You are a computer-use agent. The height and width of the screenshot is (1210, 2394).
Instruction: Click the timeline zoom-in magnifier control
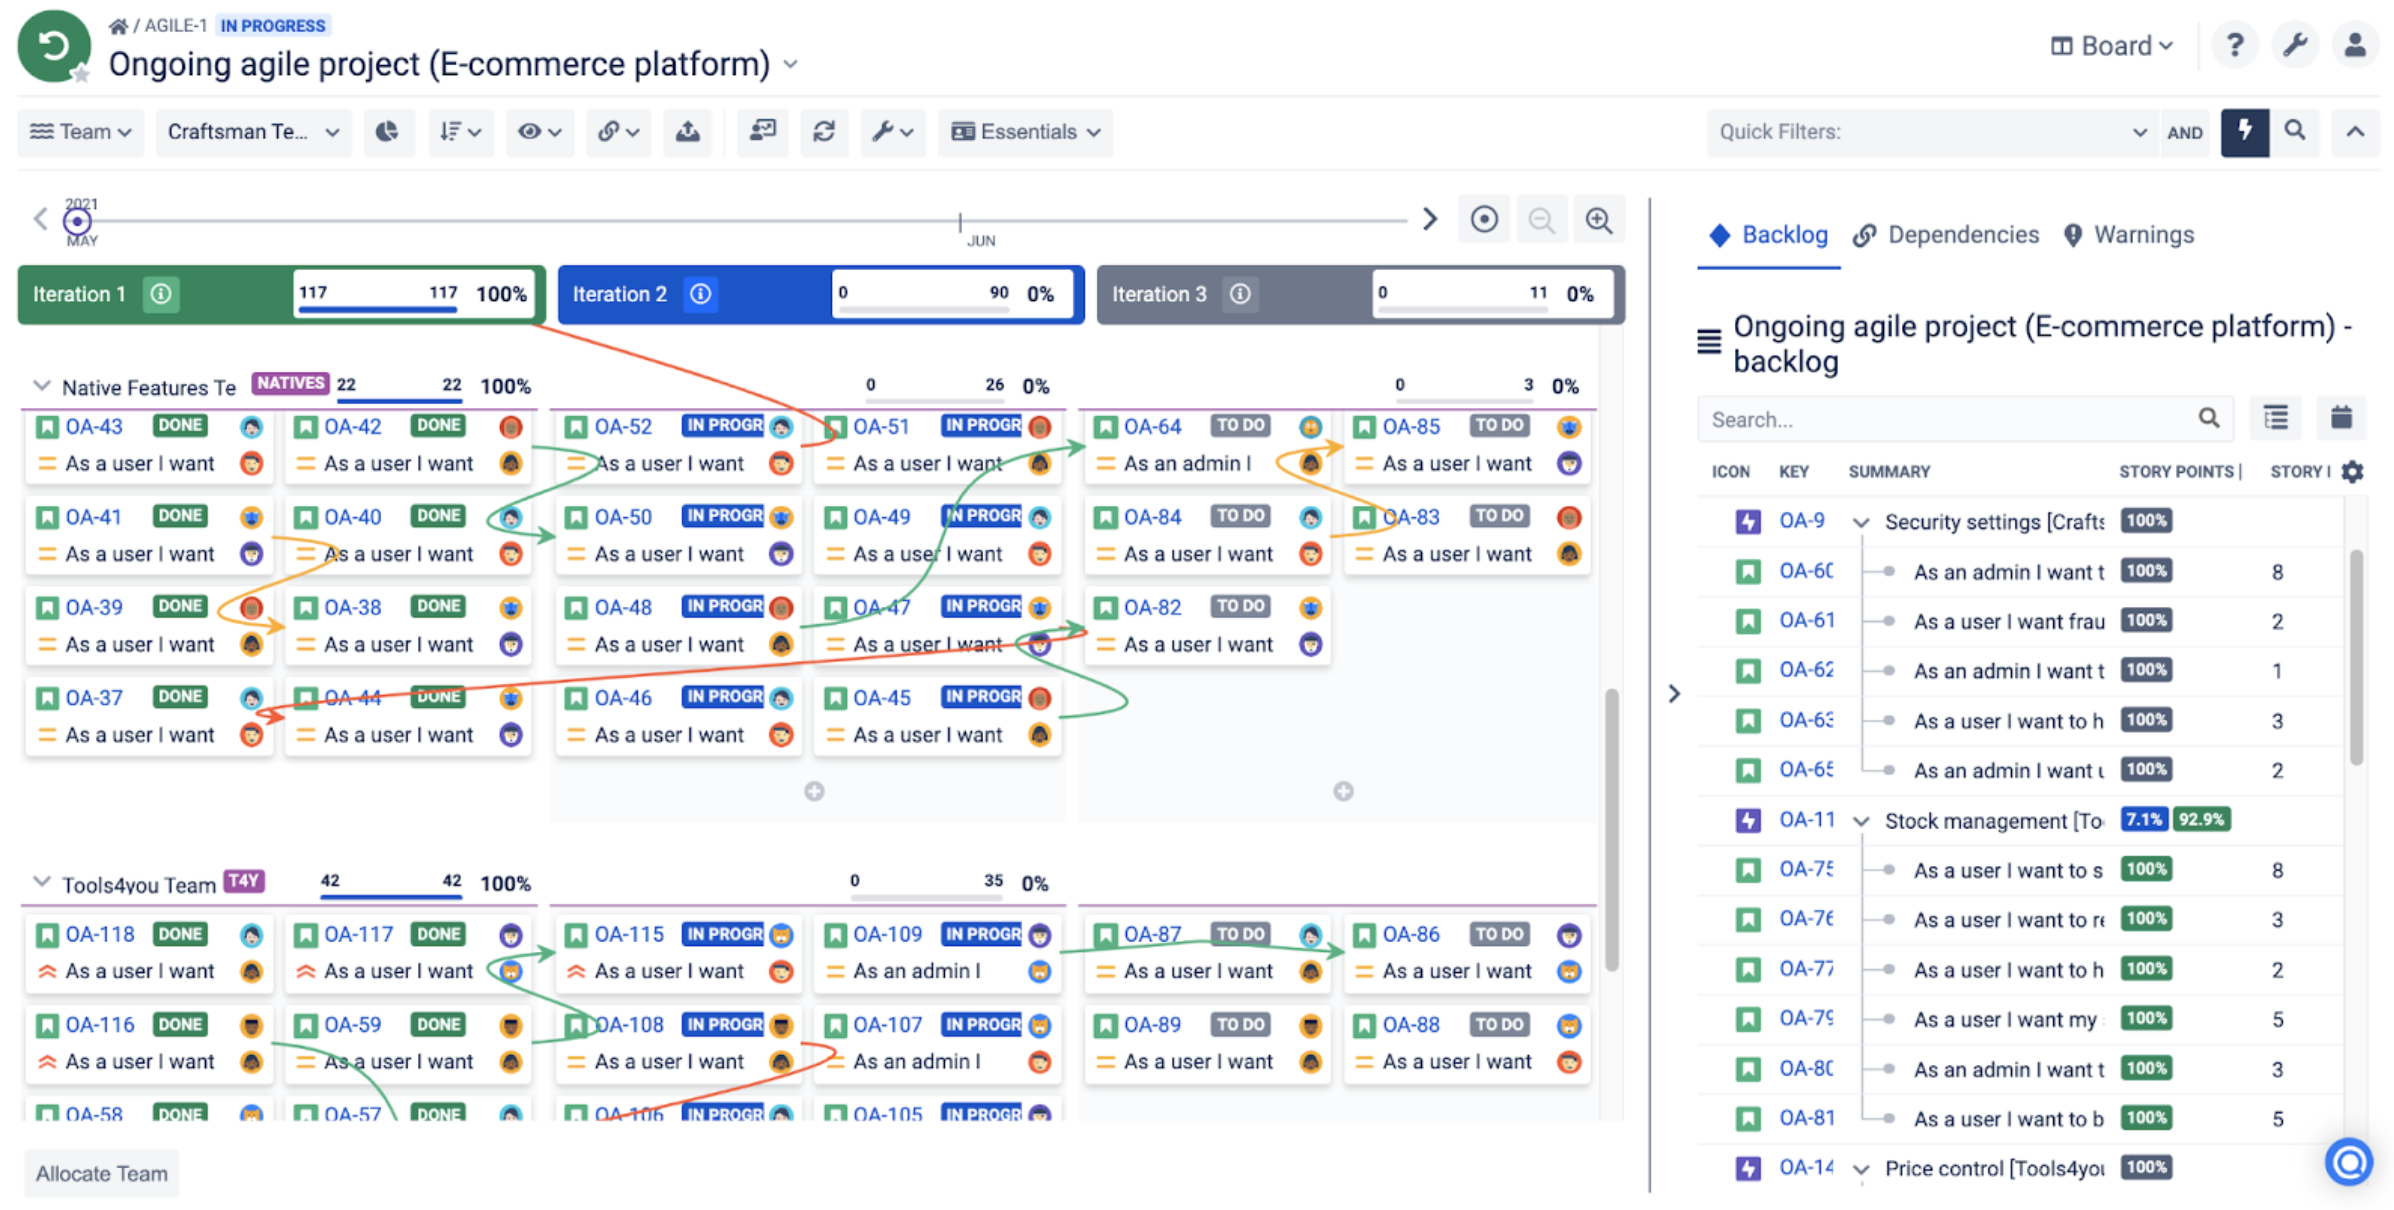coord(1599,219)
